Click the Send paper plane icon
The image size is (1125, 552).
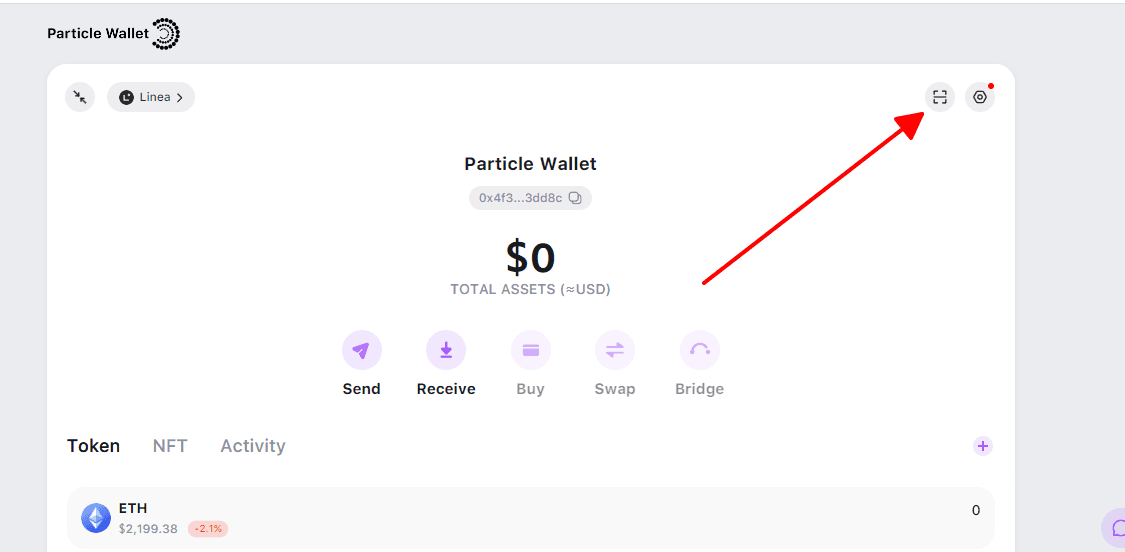coord(362,350)
